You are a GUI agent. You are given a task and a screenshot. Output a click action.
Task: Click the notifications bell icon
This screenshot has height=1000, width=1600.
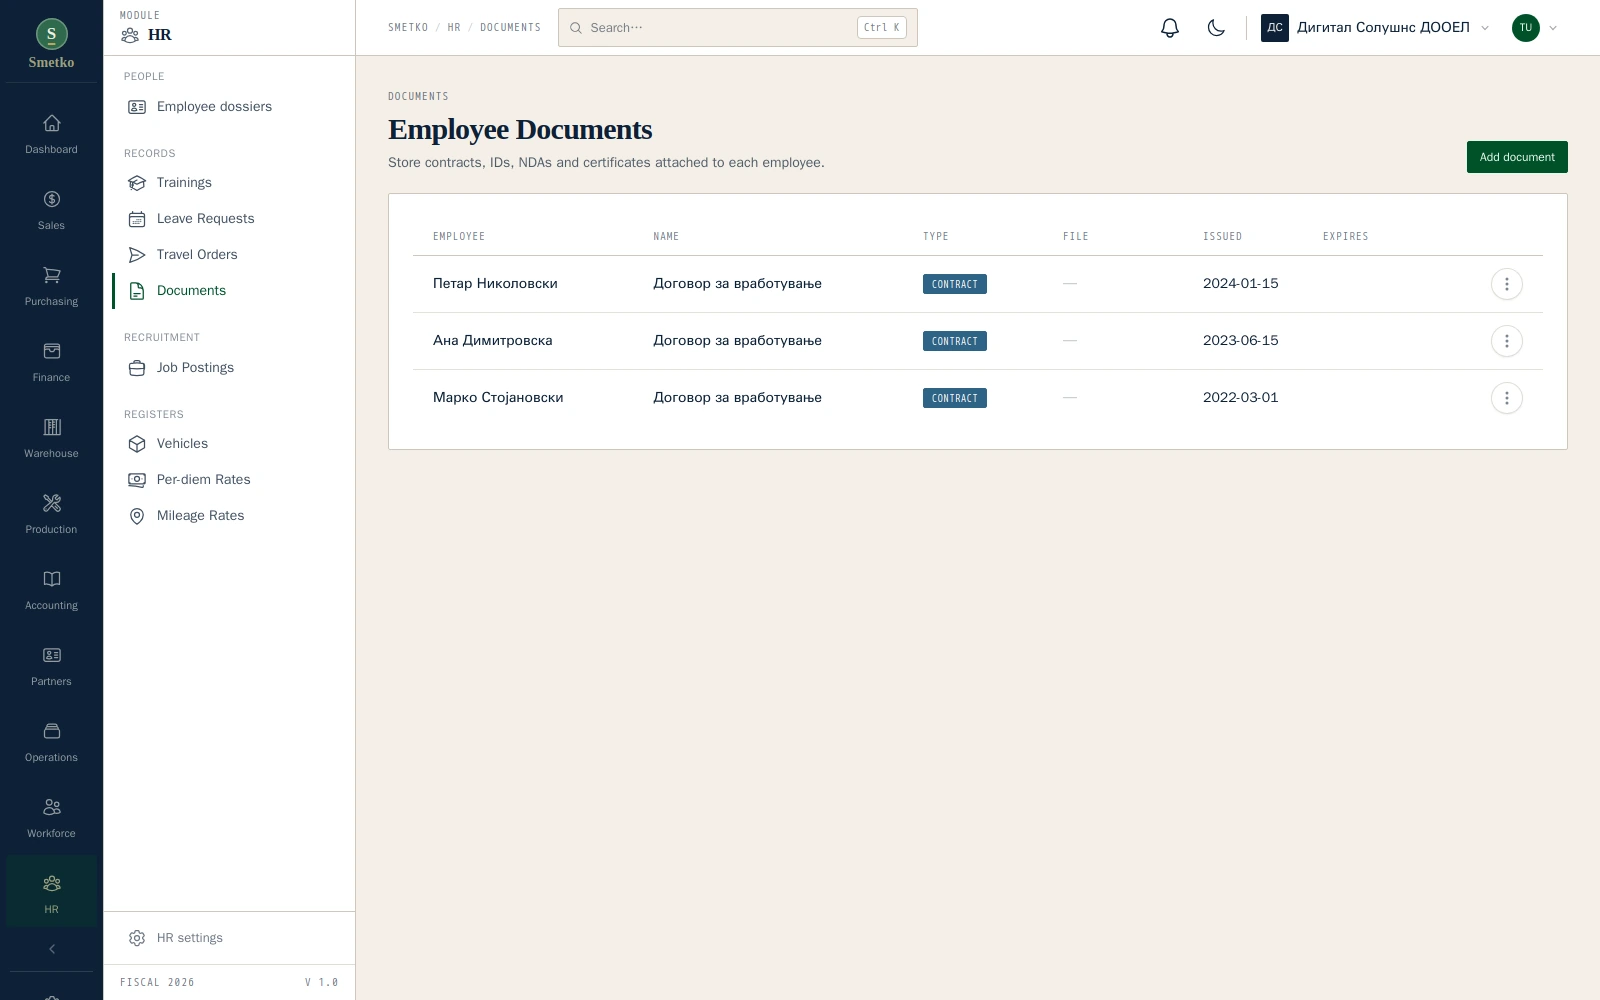coord(1170,28)
